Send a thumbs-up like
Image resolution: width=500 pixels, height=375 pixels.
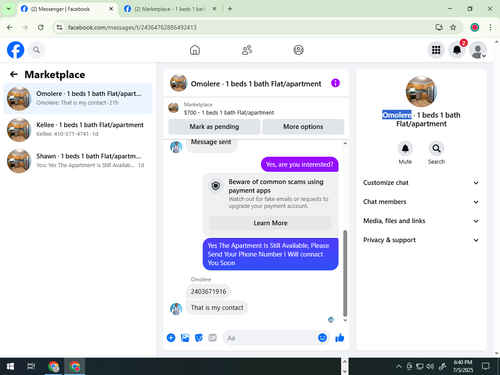pos(340,338)
